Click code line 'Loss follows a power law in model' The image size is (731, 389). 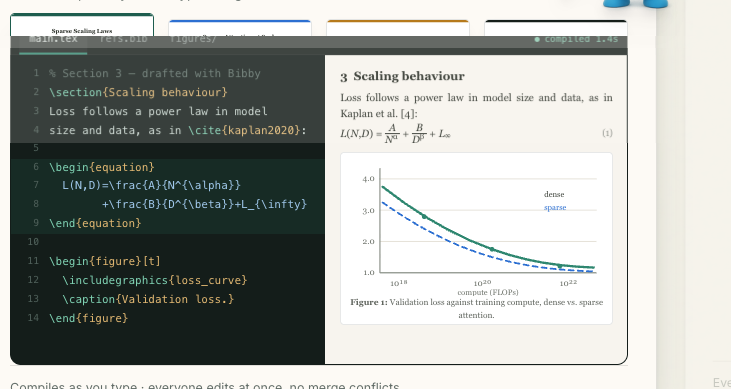coord(158,111)
